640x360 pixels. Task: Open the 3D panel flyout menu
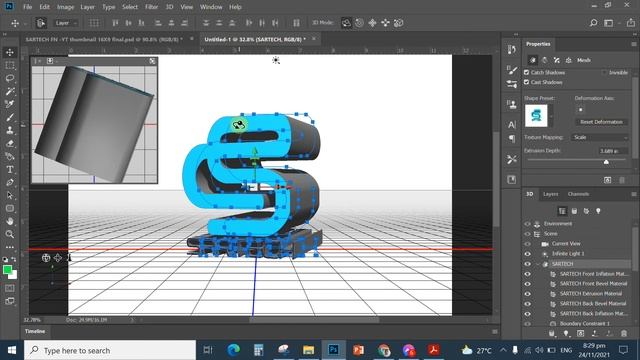634,194
